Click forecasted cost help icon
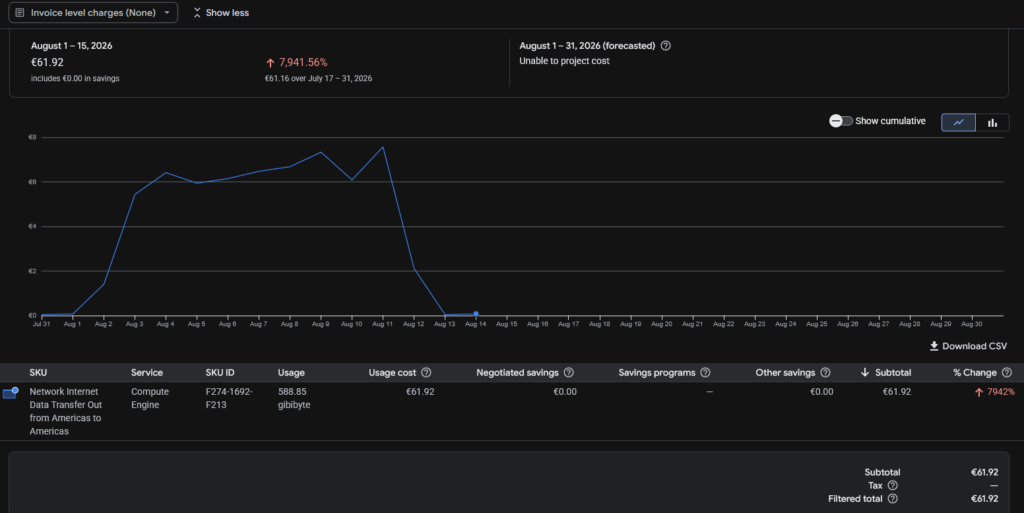Viewport: 1024px width, 513px height. 665,46
